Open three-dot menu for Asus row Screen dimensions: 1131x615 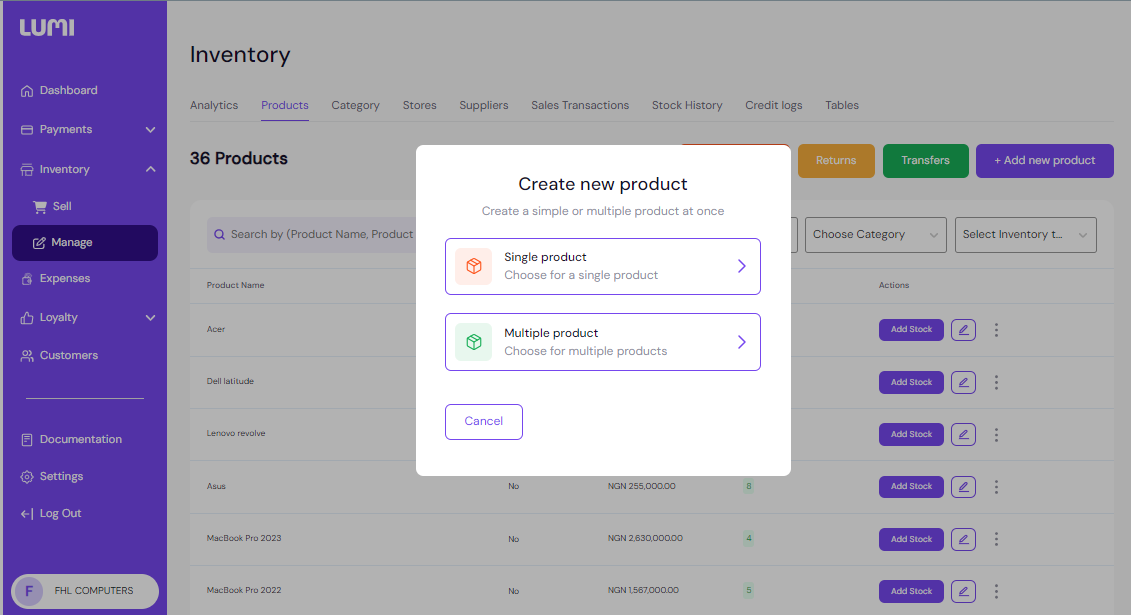coord(996,487)
